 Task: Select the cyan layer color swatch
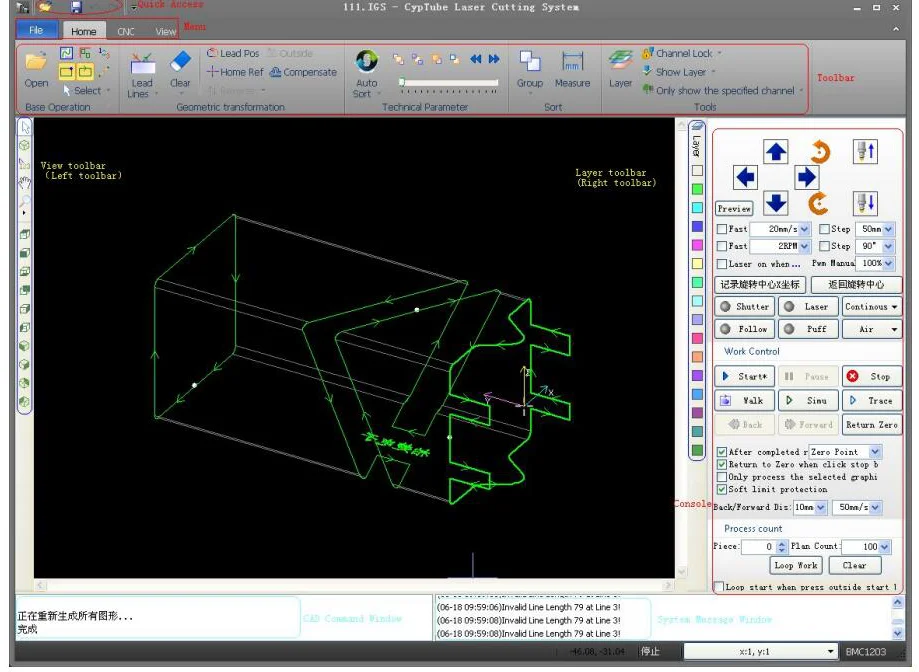point(697,207)
